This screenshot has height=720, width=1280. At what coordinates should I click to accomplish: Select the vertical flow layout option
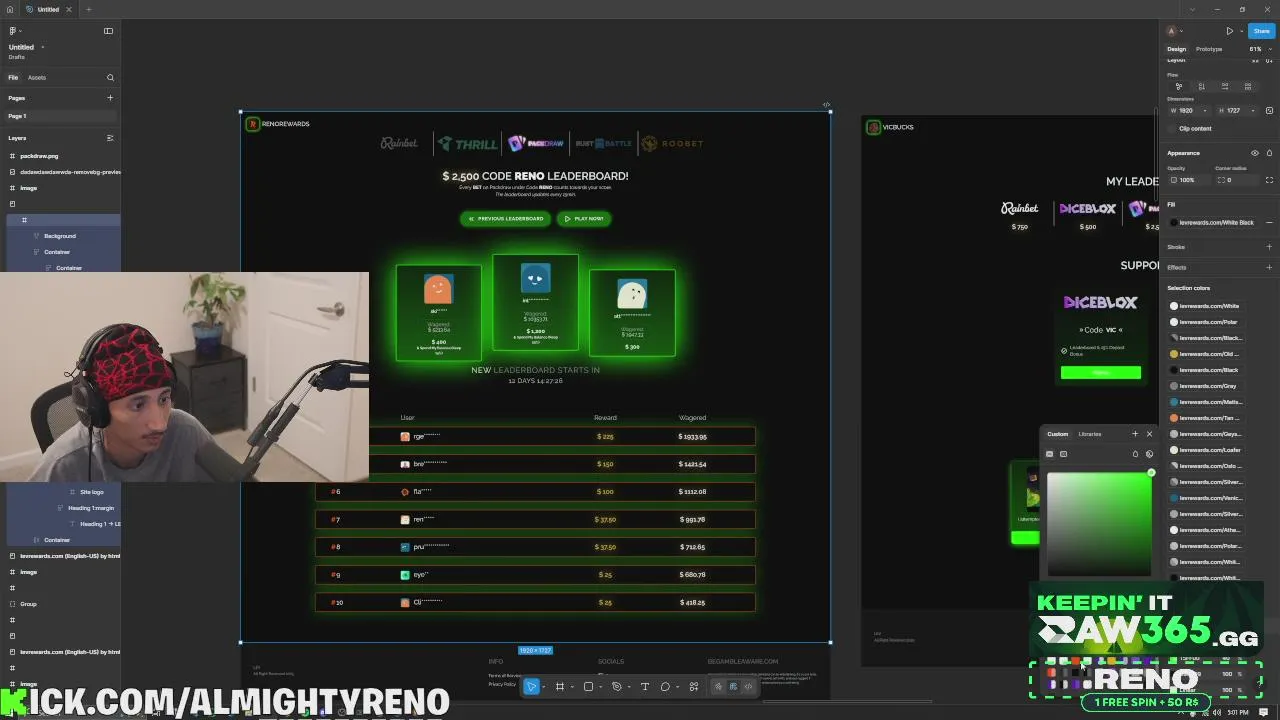pyautogui.click(x=1201, y=86)
